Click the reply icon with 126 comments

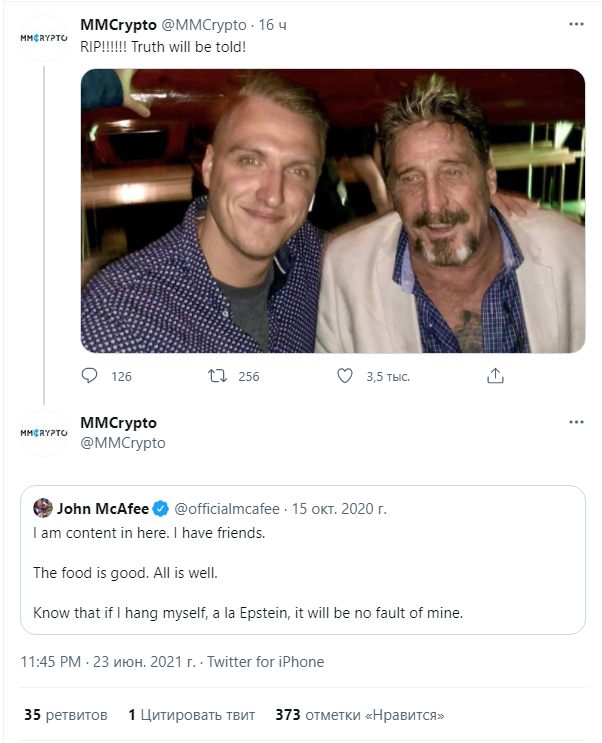click(x=89, y=376)
